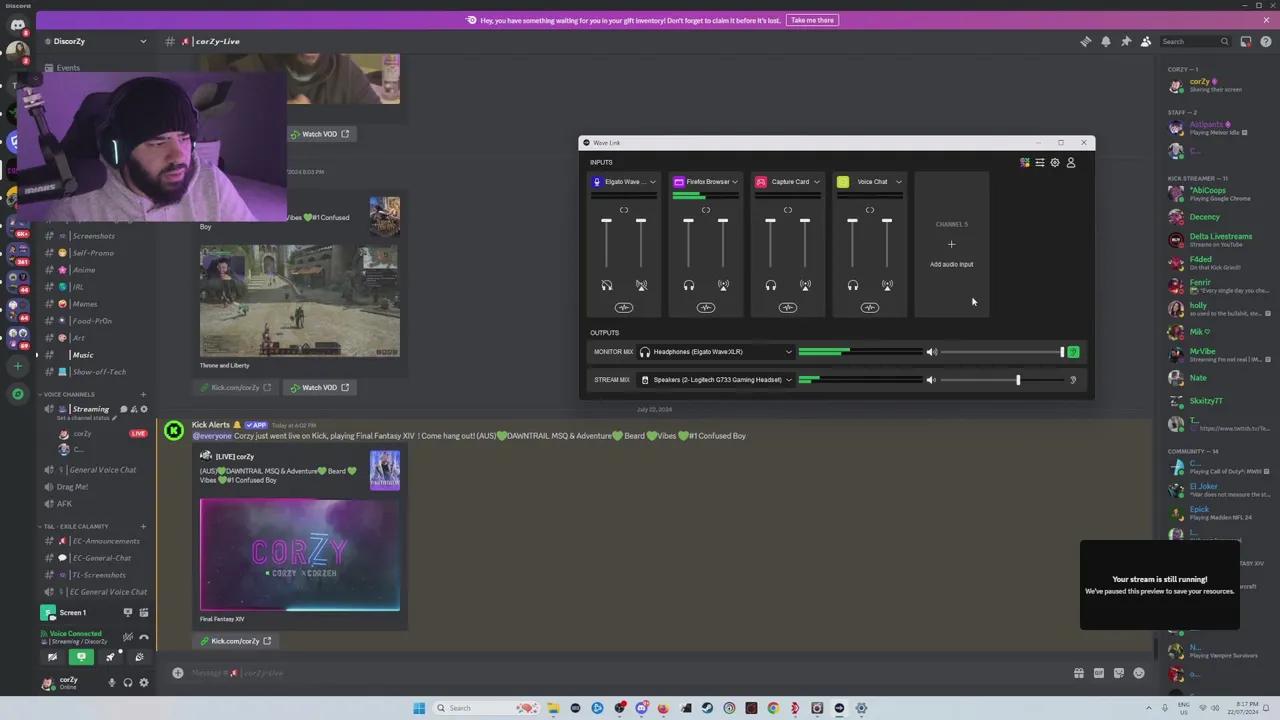The image size is (1280, 720).
Task: Open Wave Link account profile icon
Action: pos(1071,162)
